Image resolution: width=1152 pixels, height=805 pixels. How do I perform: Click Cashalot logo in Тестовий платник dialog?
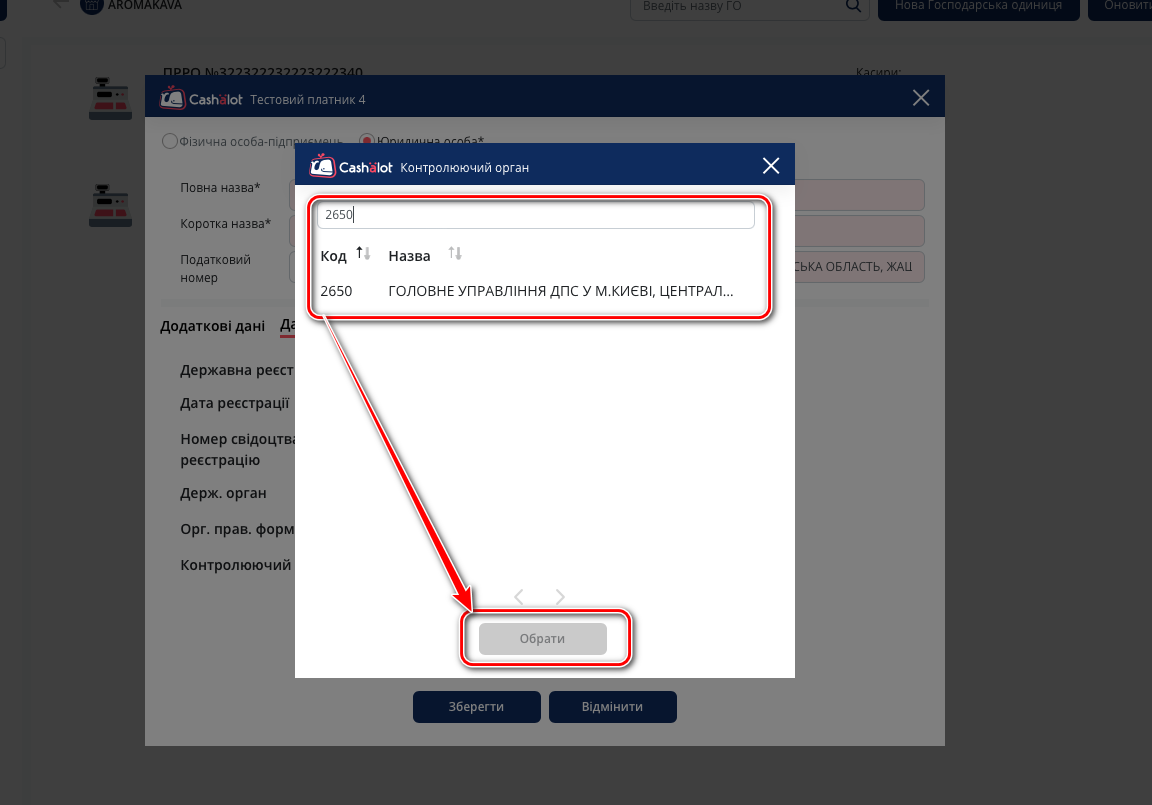tap(201, 99)
